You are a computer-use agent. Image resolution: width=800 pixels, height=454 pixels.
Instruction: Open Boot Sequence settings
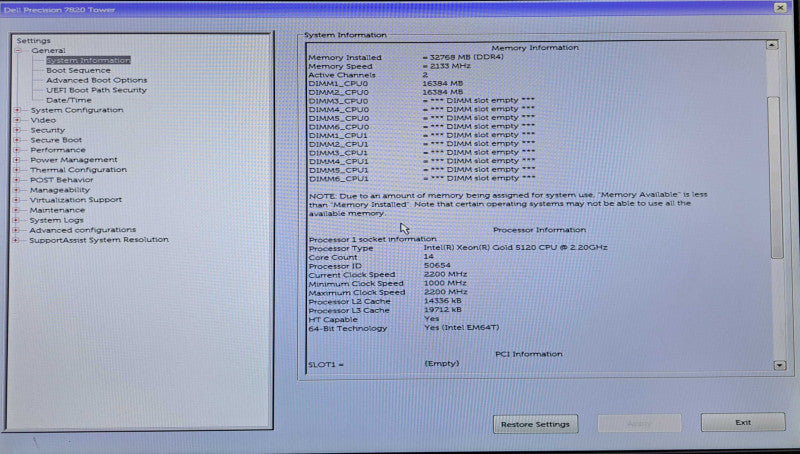78,70
